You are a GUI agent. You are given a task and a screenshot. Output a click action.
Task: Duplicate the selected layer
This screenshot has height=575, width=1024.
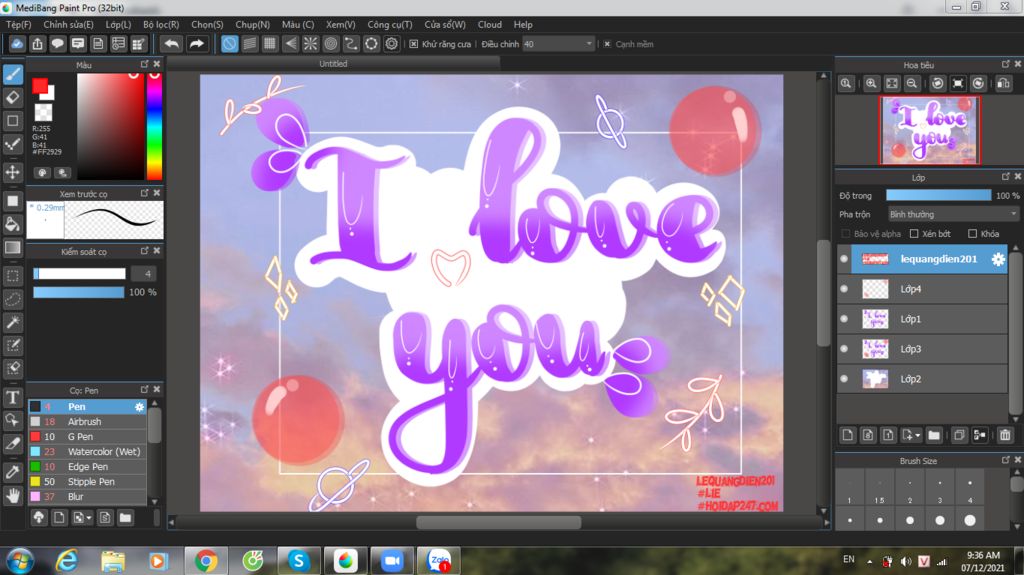click(x=959, y=435)
